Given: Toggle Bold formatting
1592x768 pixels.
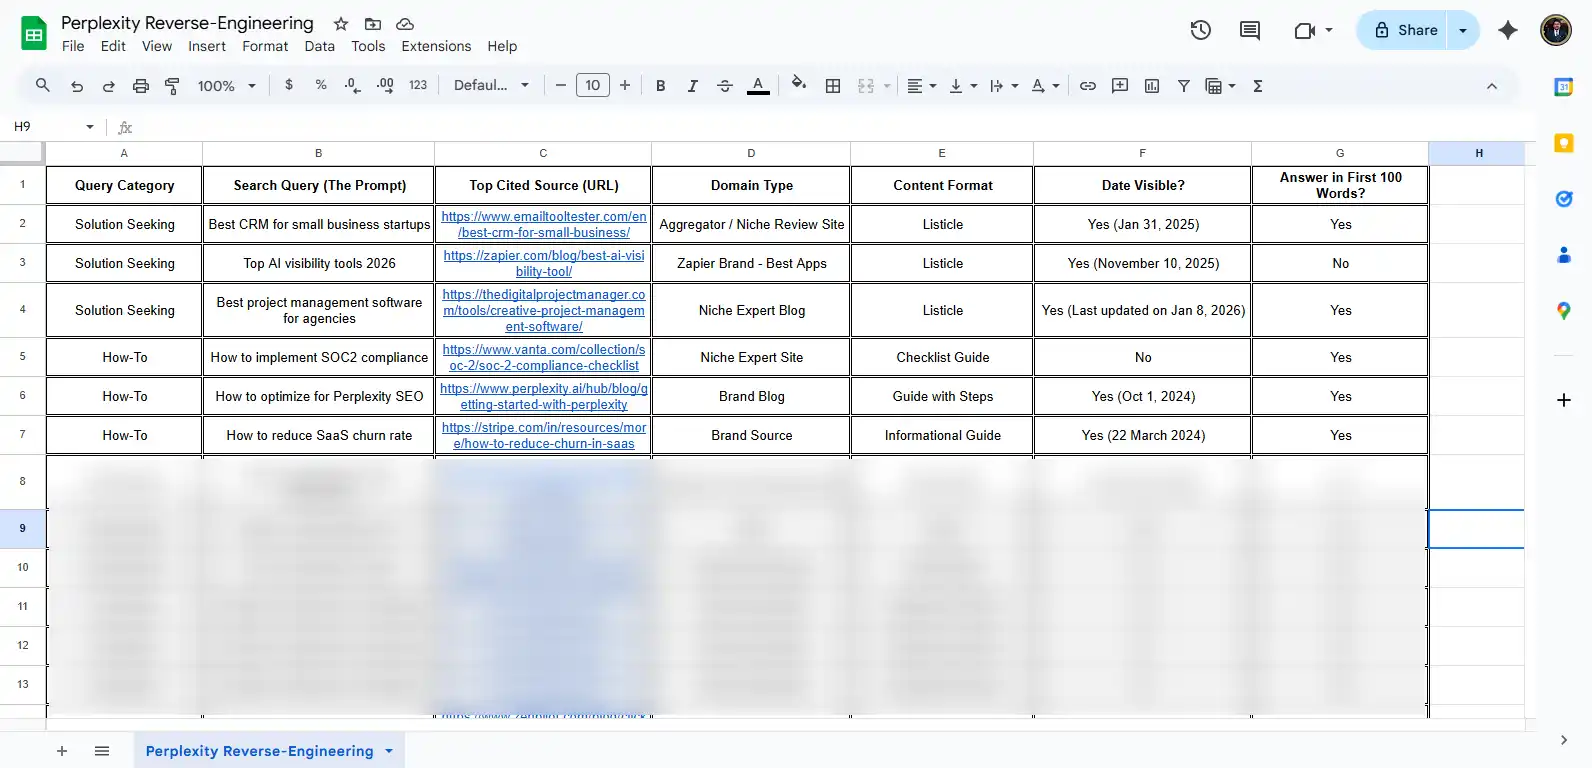Looking at the screenshot, I should pyautogui.click(x=660, y=86).
